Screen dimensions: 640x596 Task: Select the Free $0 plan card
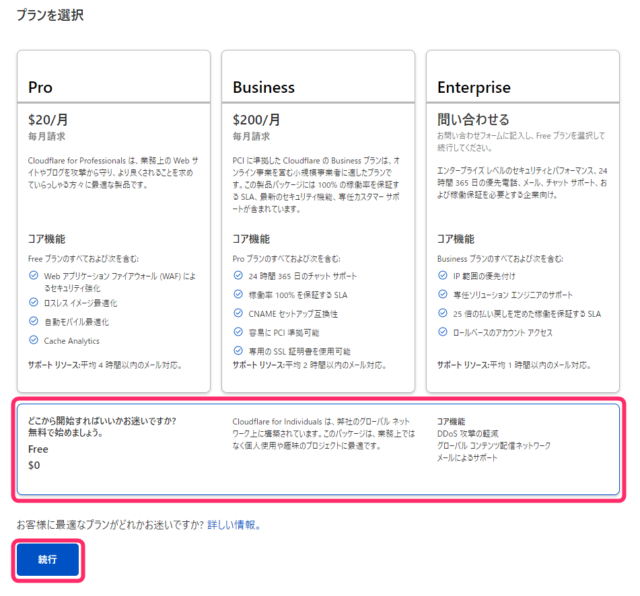point(318,449)
